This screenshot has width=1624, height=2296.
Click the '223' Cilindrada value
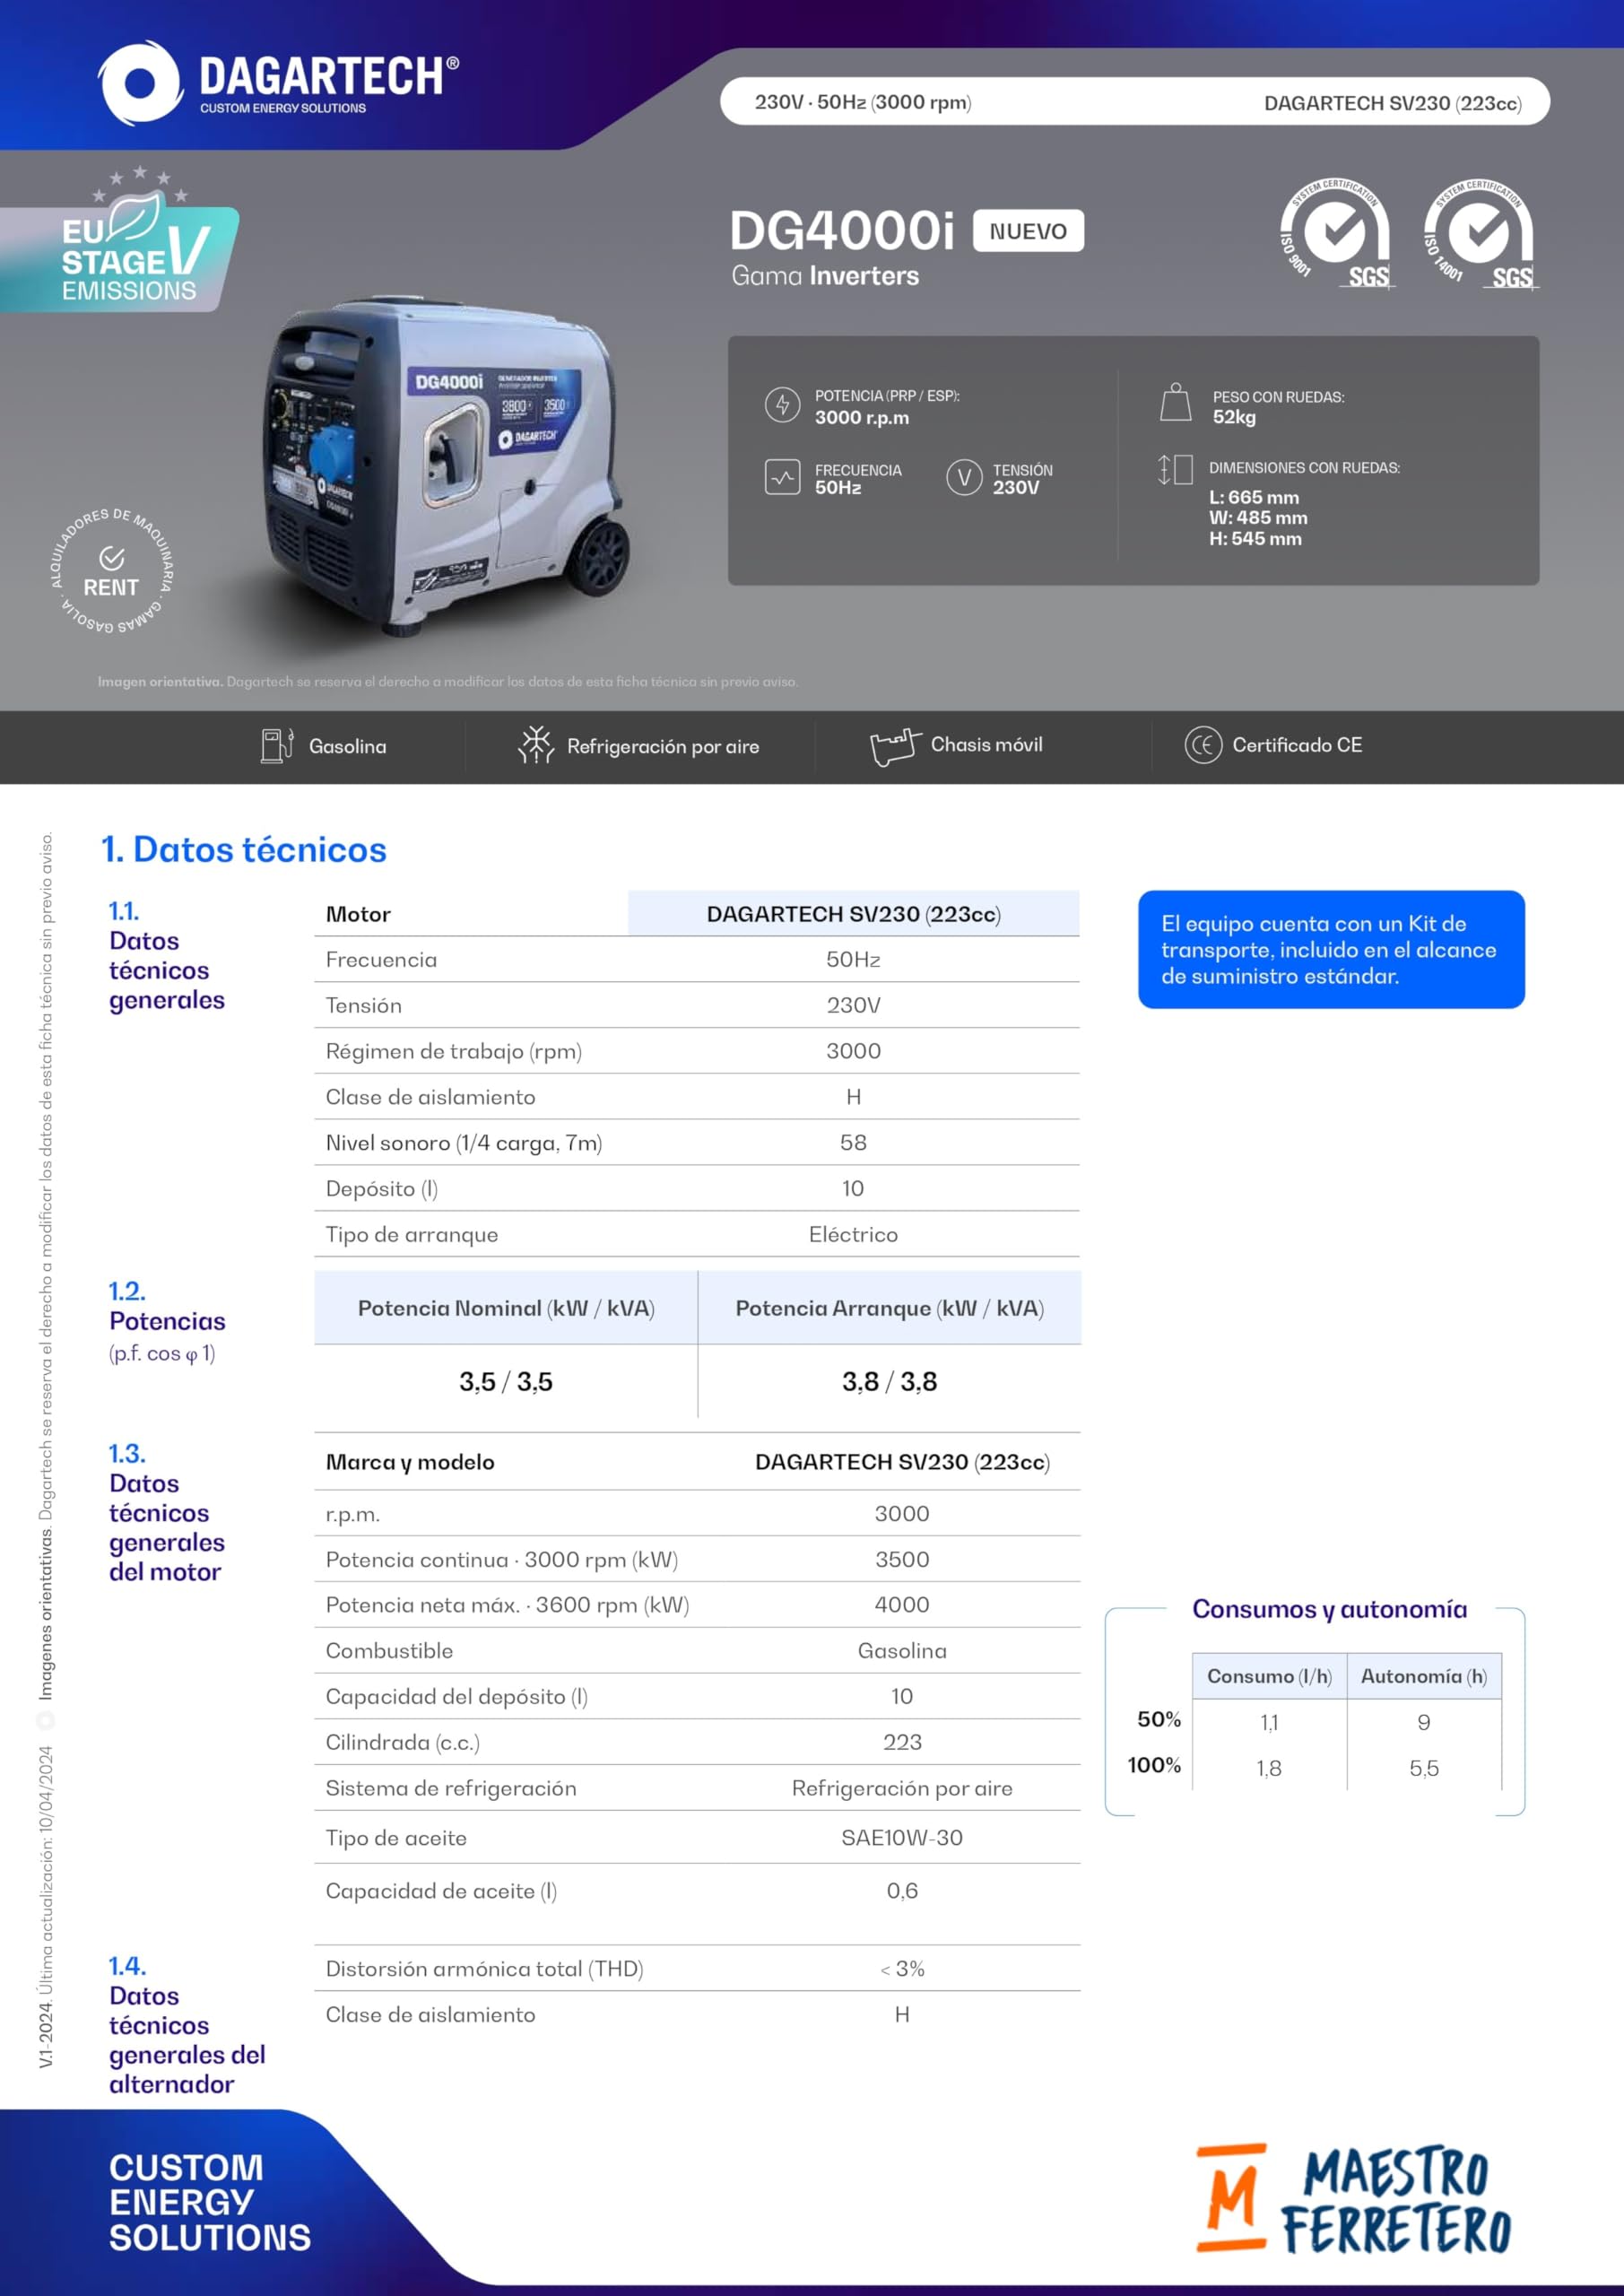[x=902, y=1742]
